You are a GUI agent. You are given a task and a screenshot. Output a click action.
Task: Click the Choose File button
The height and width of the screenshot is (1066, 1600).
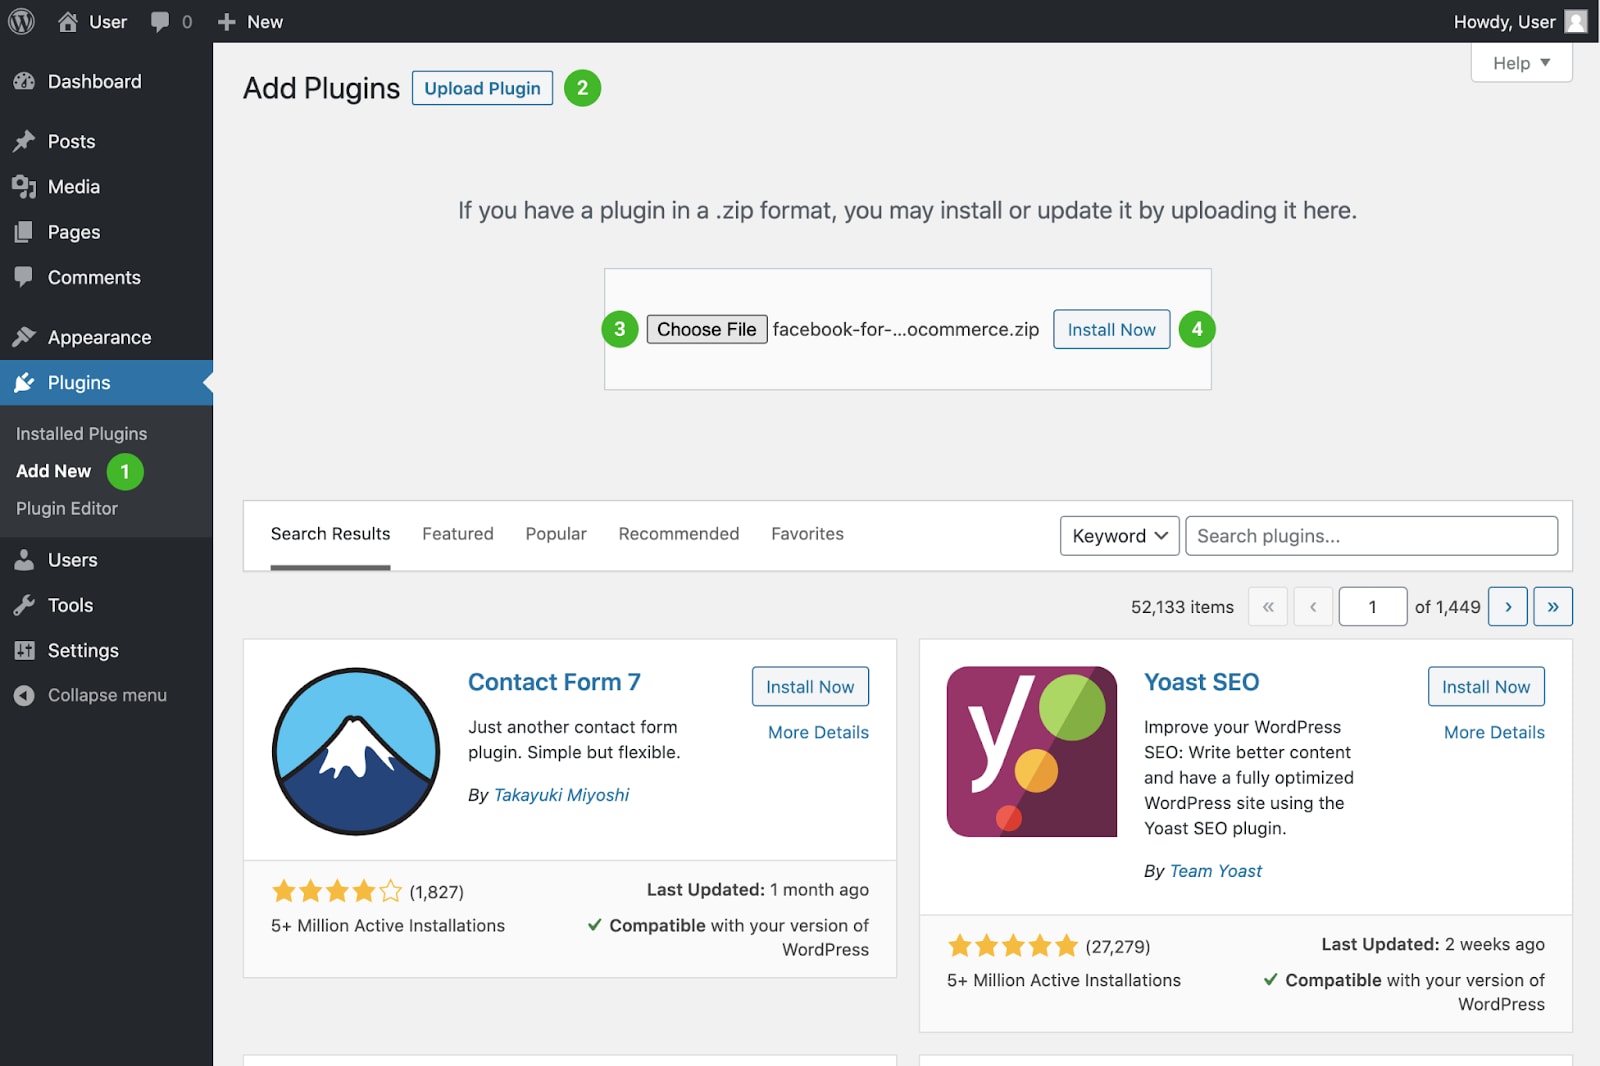coord(707,329)
